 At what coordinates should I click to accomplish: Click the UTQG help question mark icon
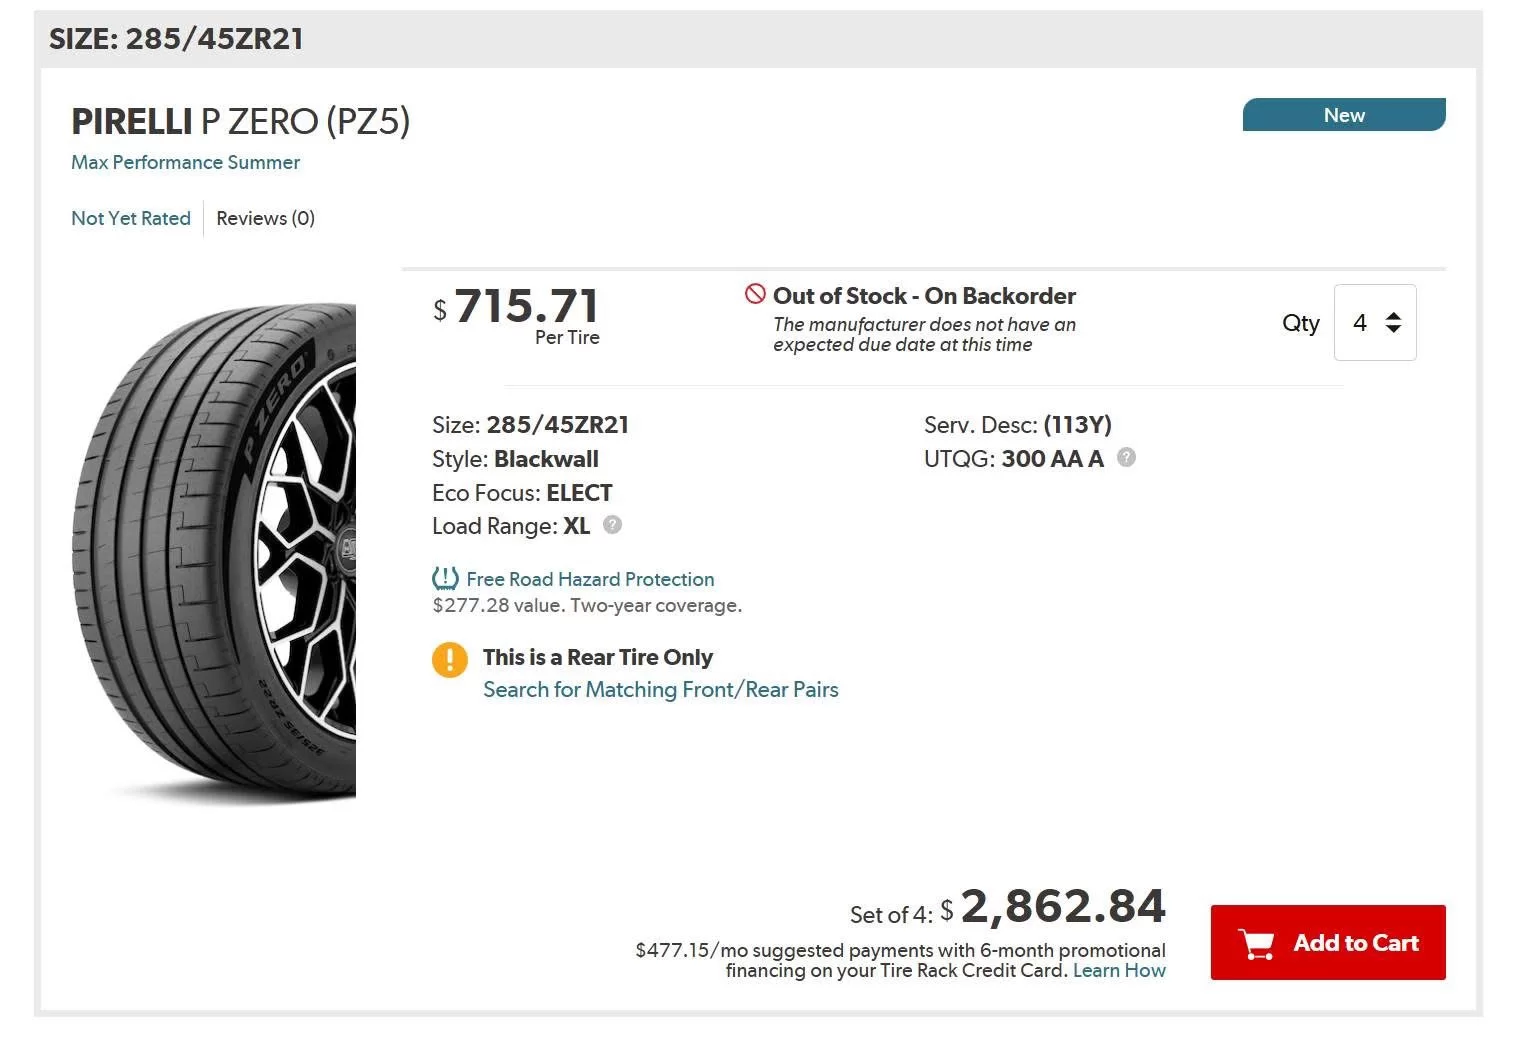pos(1126,458)
